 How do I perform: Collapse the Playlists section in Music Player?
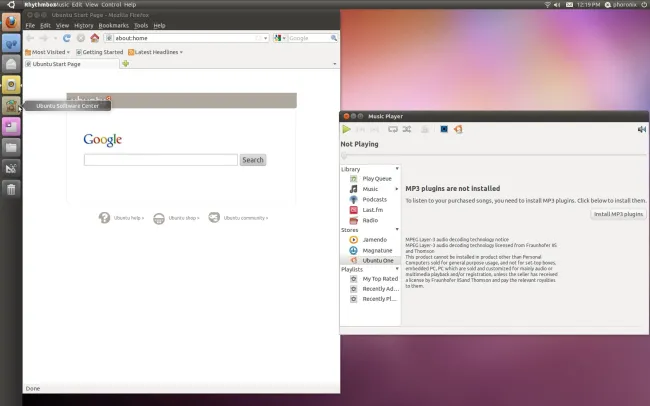397,269
